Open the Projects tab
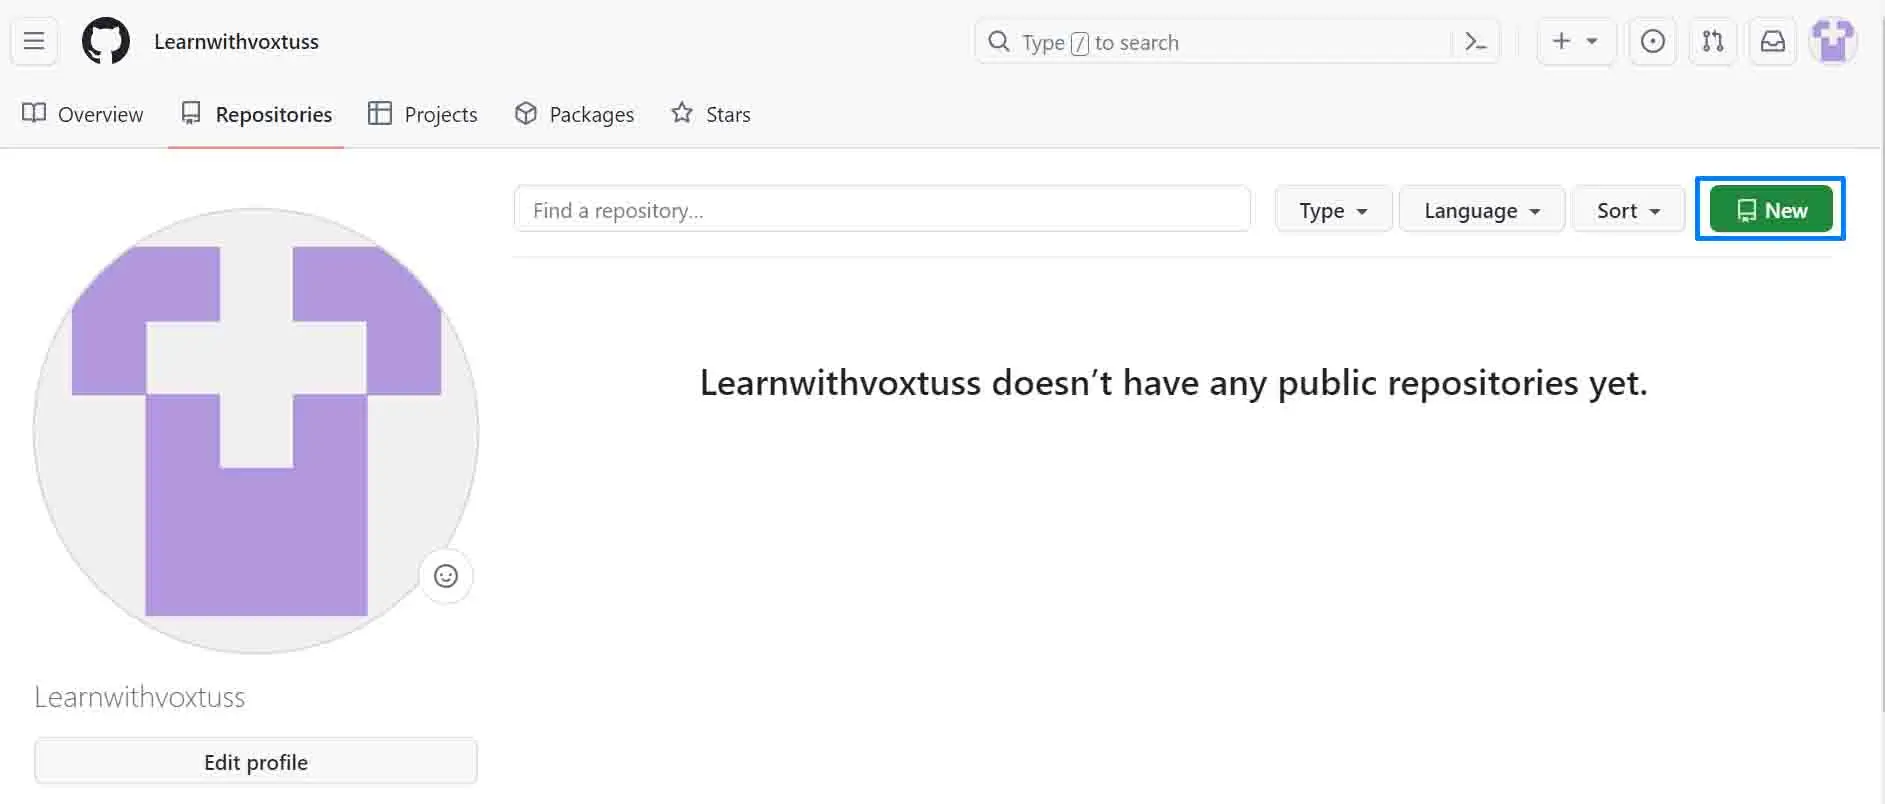Screen dimensions: 1885x804 tap(423, 114)
